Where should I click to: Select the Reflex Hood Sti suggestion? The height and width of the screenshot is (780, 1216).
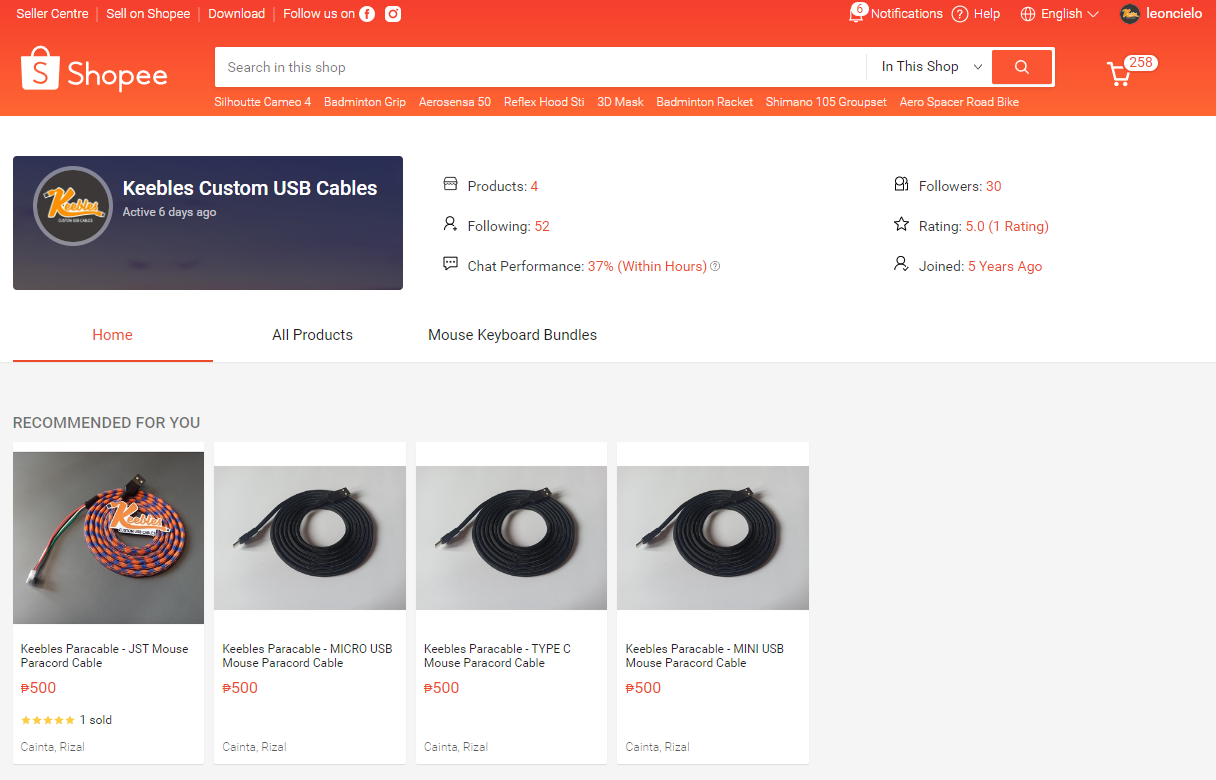[544, 102]
